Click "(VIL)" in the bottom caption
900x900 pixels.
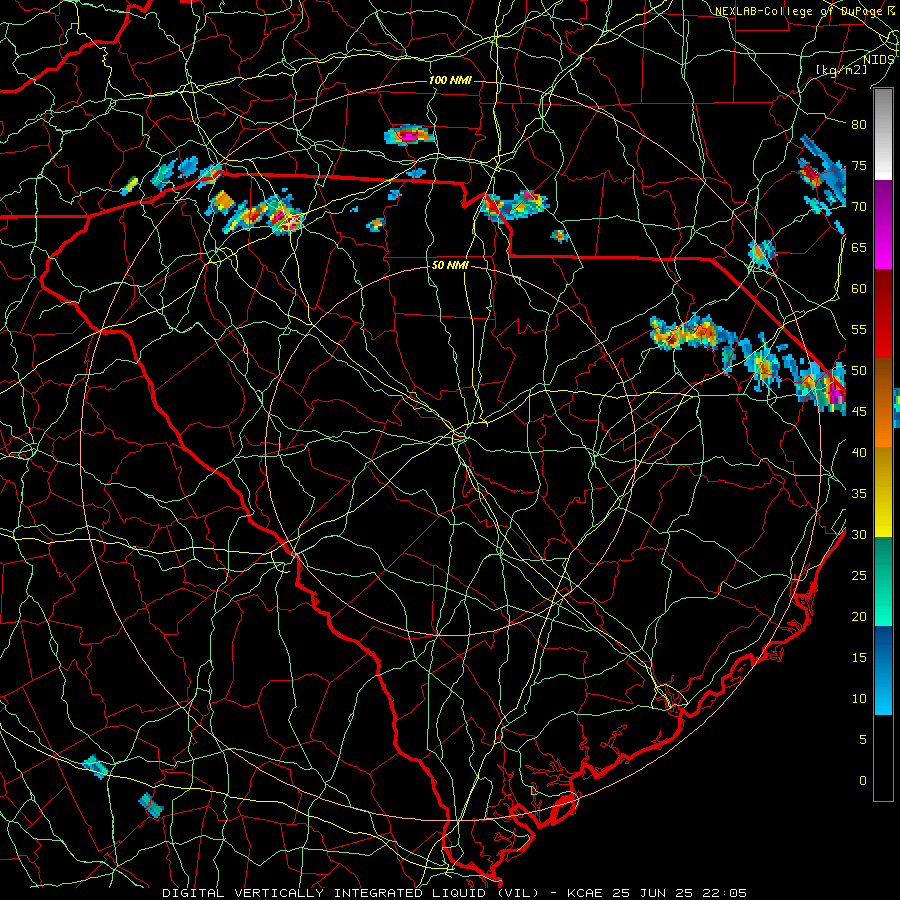518,893
